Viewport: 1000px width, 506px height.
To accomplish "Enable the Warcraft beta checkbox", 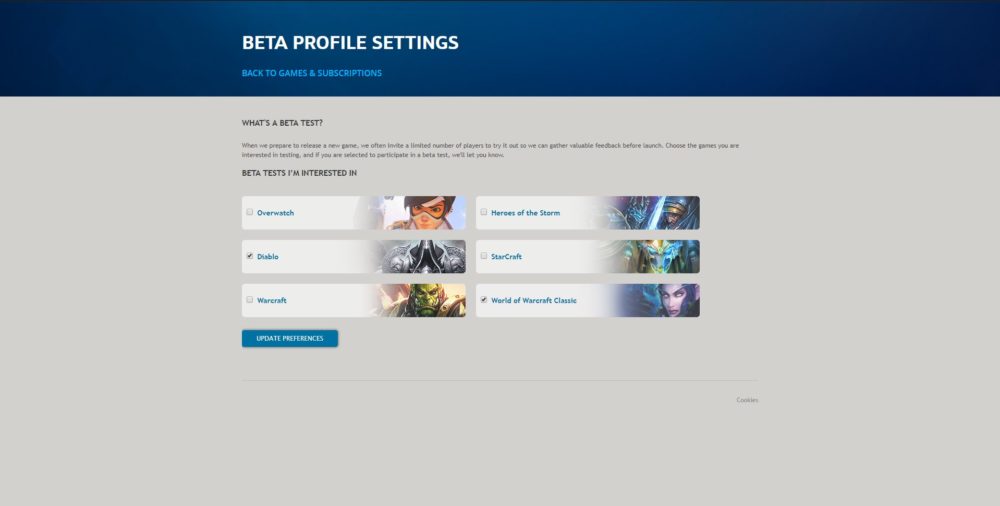I will 250,299.
